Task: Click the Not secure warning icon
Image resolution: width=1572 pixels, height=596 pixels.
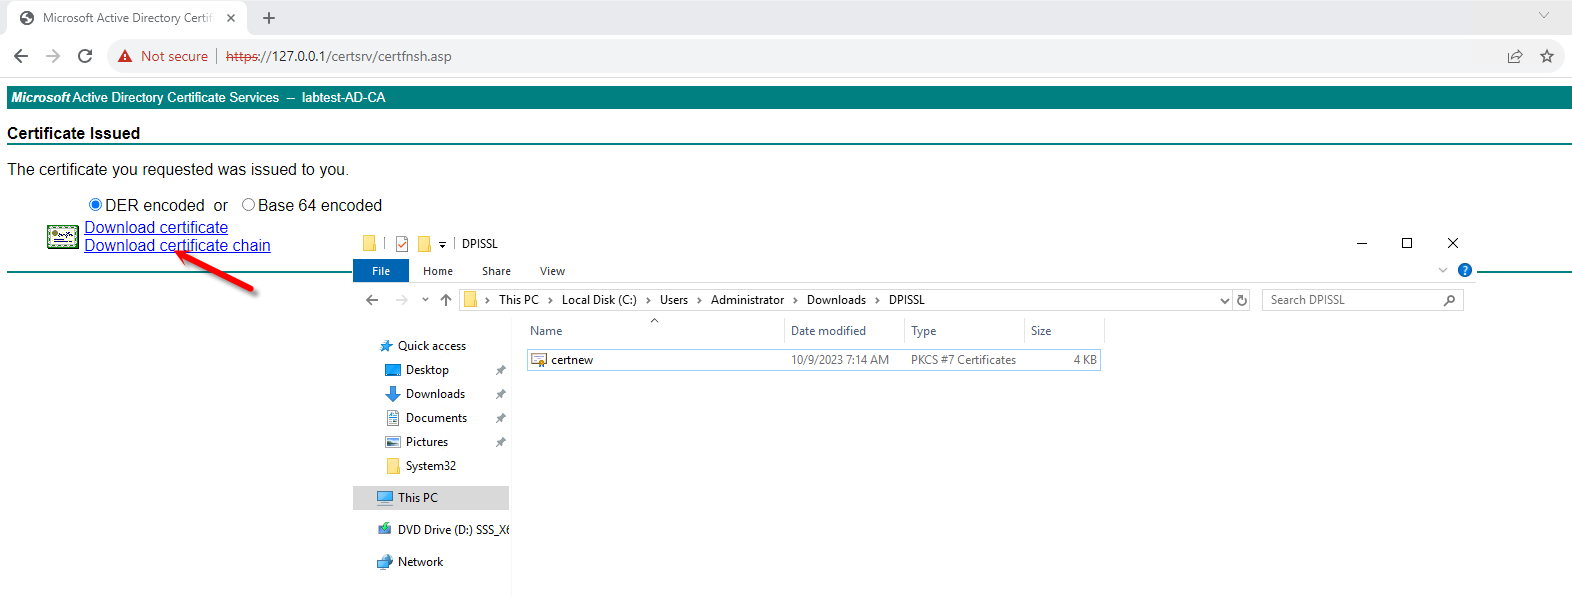Action: pos(125,56)
